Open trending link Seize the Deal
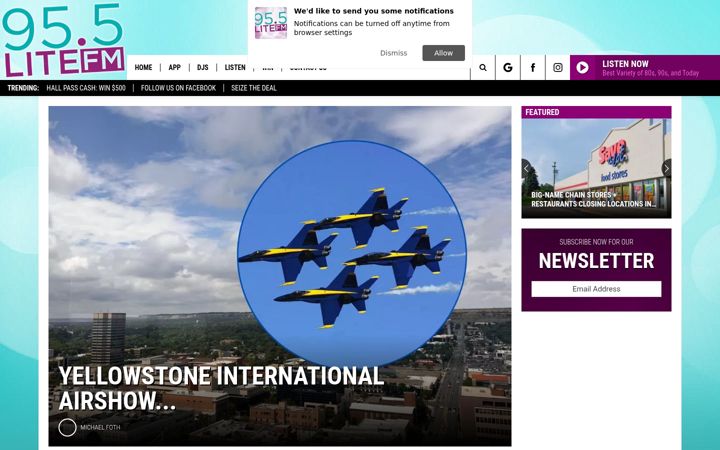 pos(254,88)
